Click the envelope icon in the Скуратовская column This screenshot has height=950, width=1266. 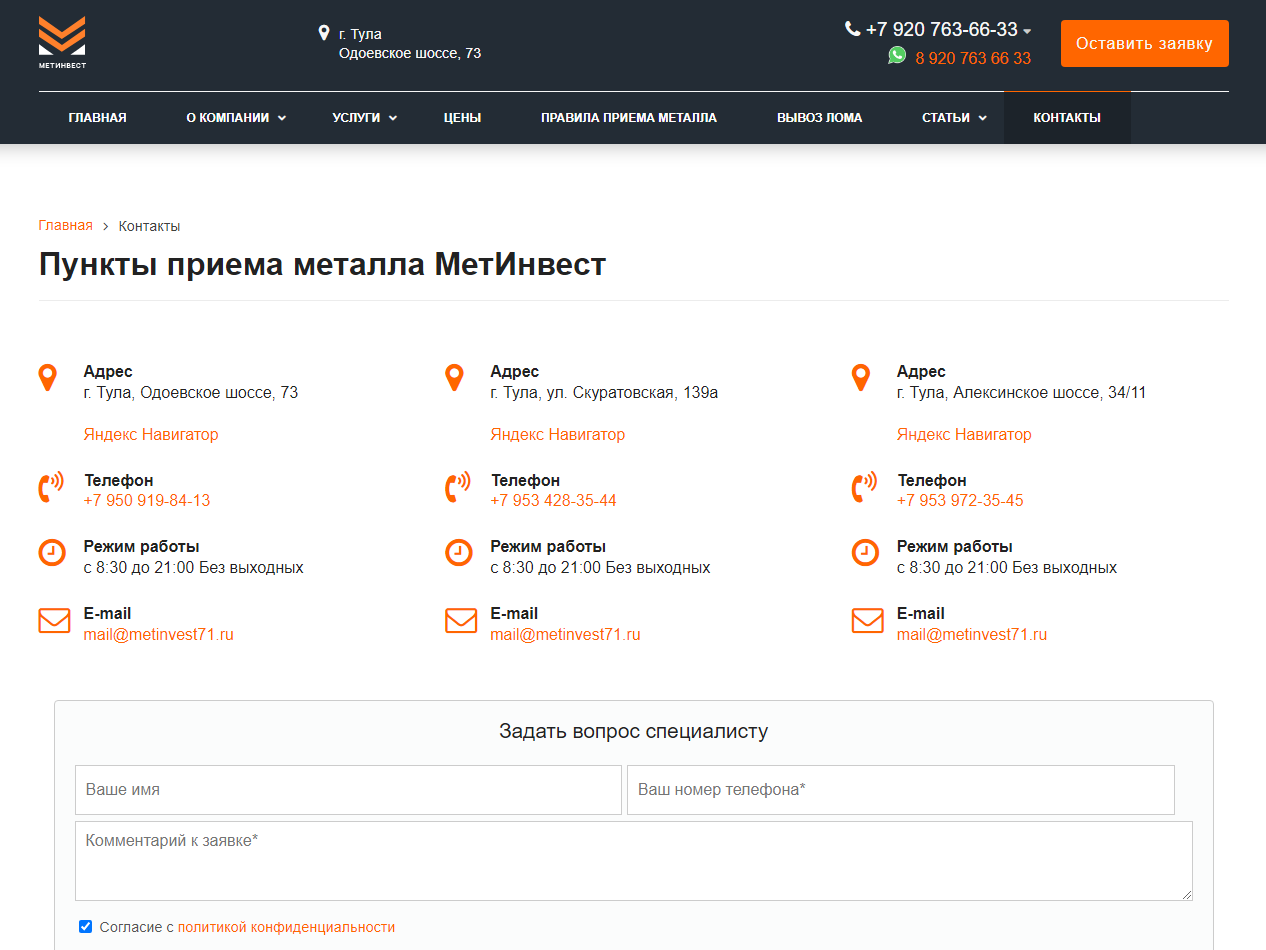tap(461, 621)
